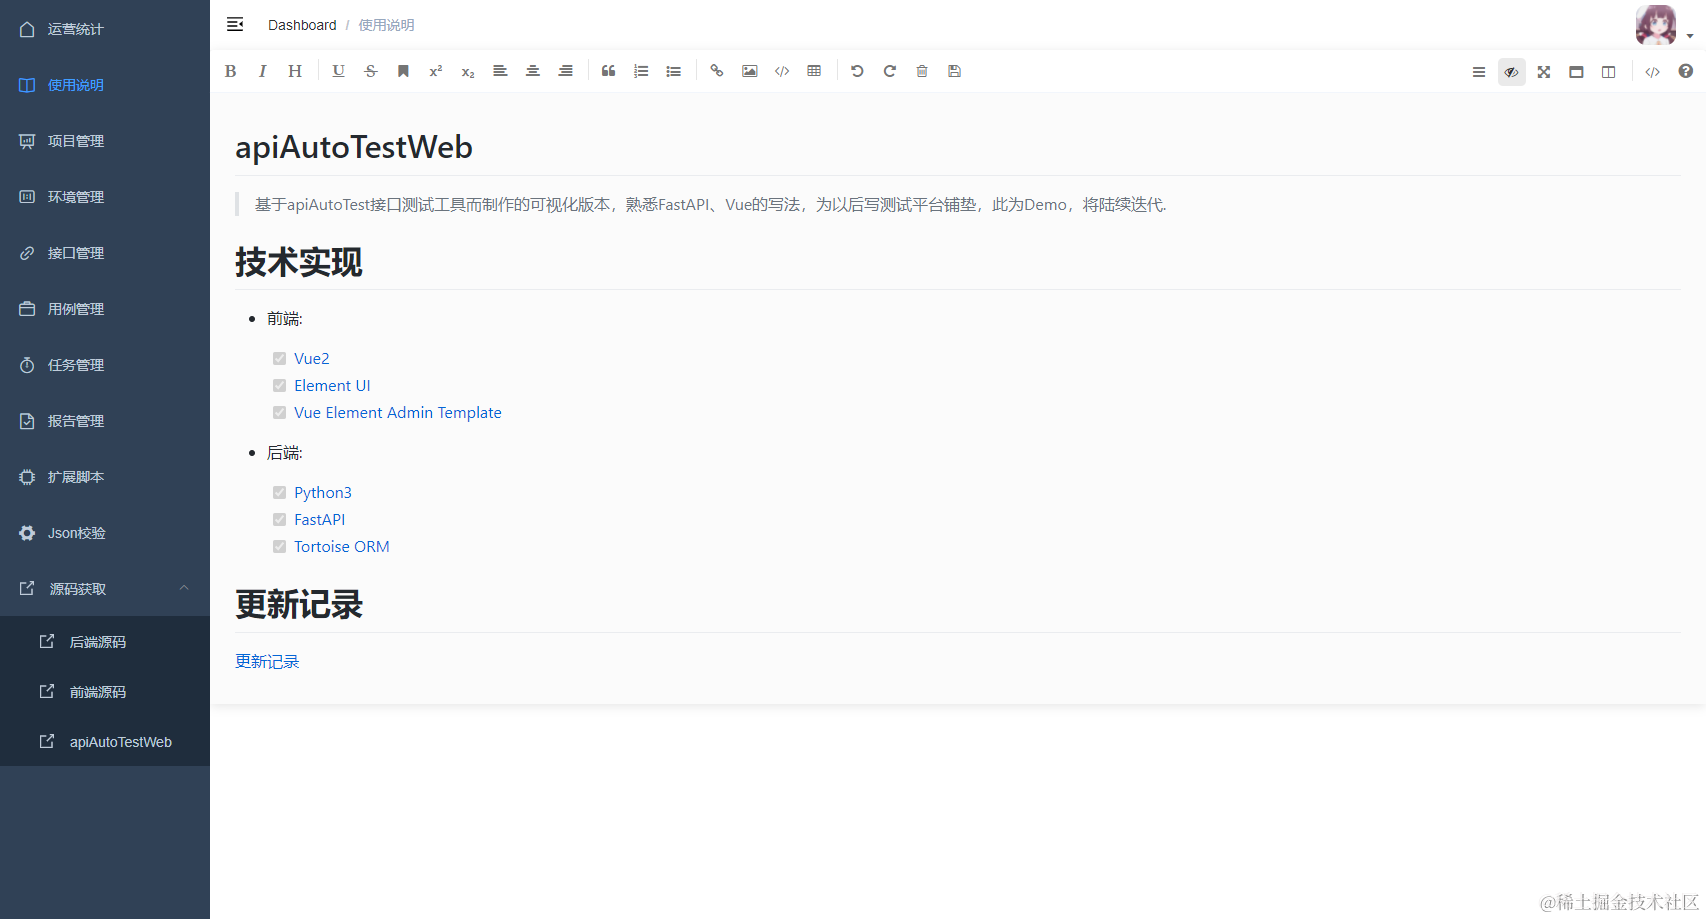Viewport: 1706px width, 919px height.
Task: Open 用例管理 in sidebar
Action: coord(105,309)
